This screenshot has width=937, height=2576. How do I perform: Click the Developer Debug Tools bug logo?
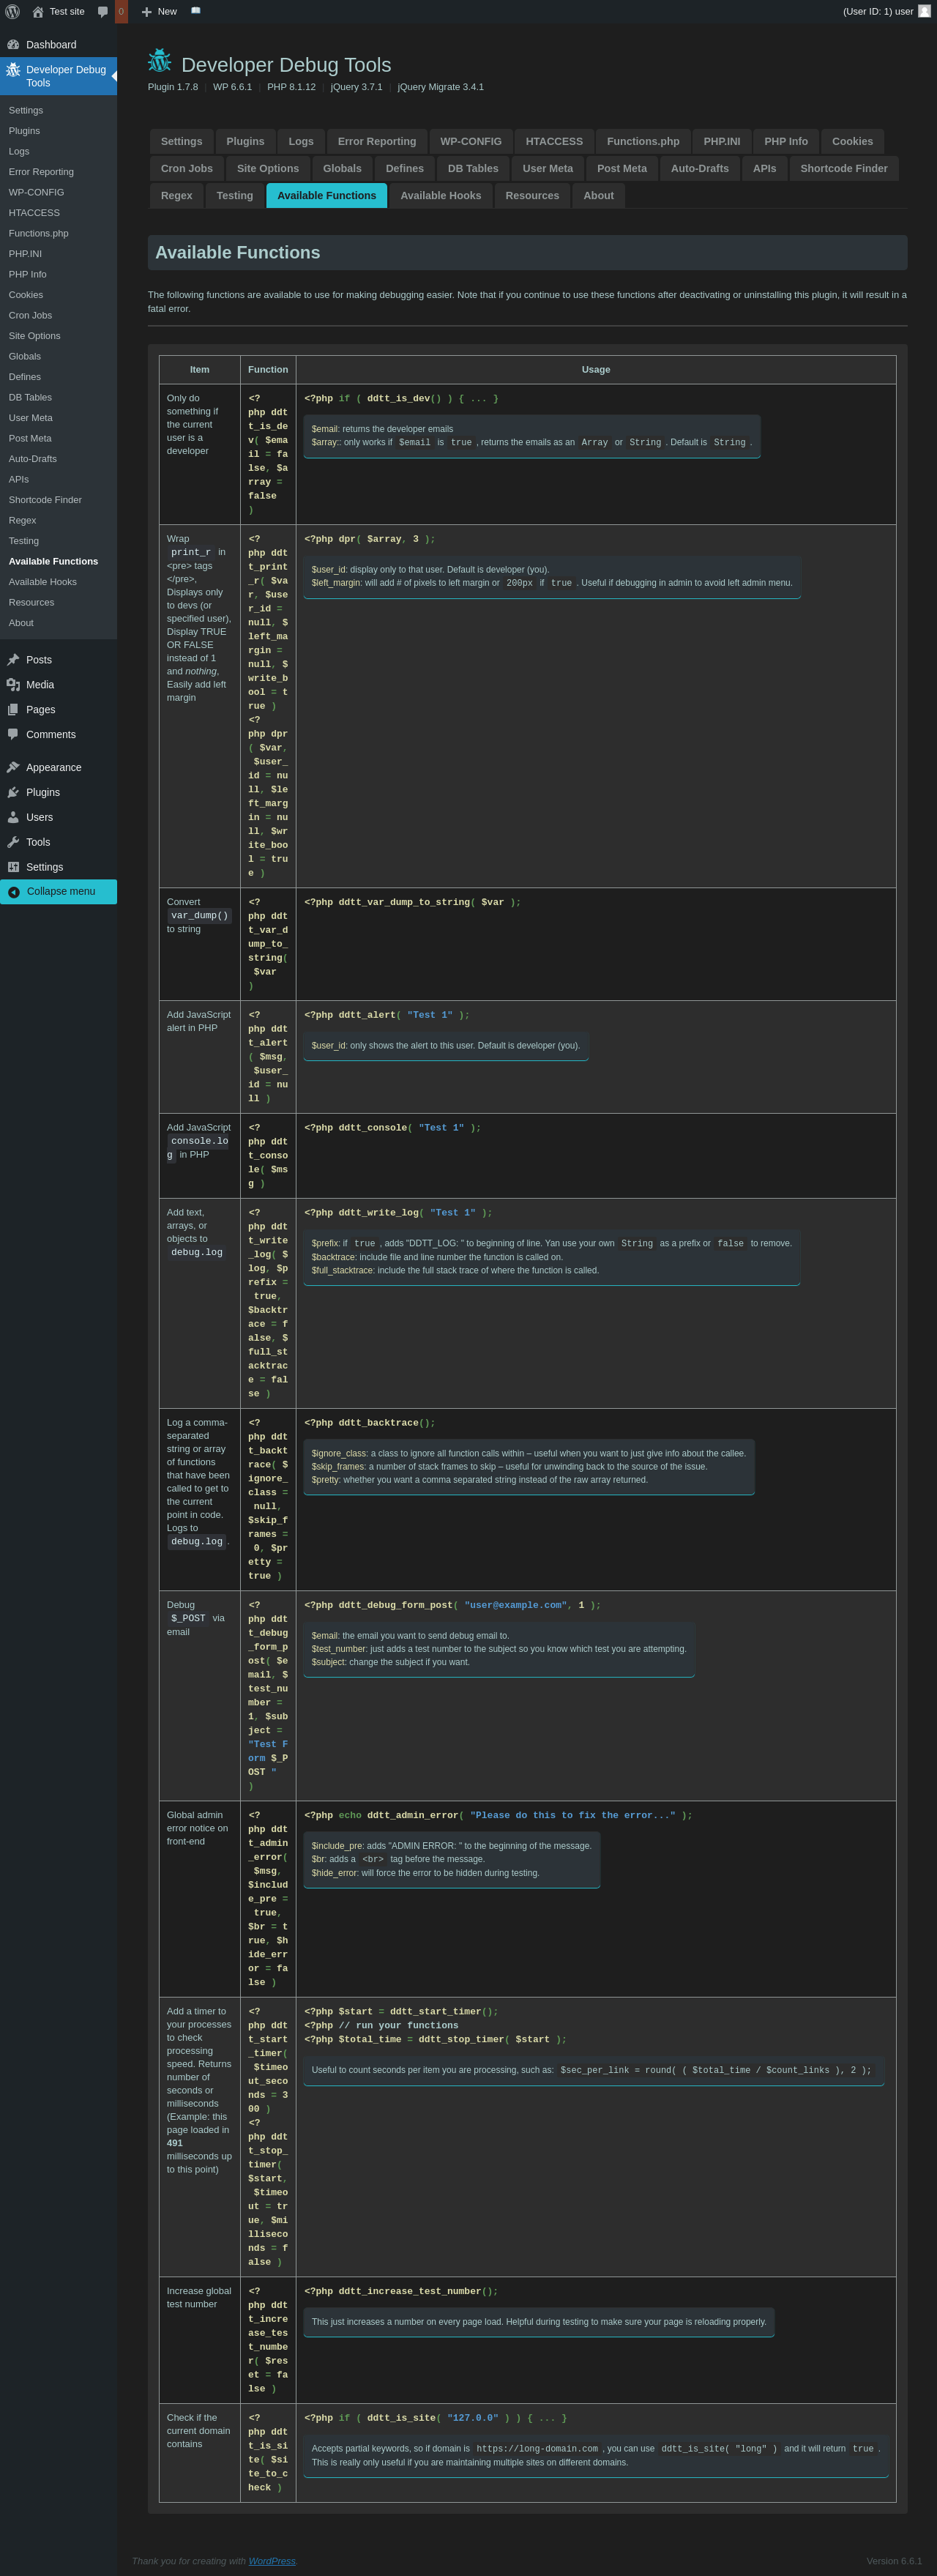(x=160, y=61)
